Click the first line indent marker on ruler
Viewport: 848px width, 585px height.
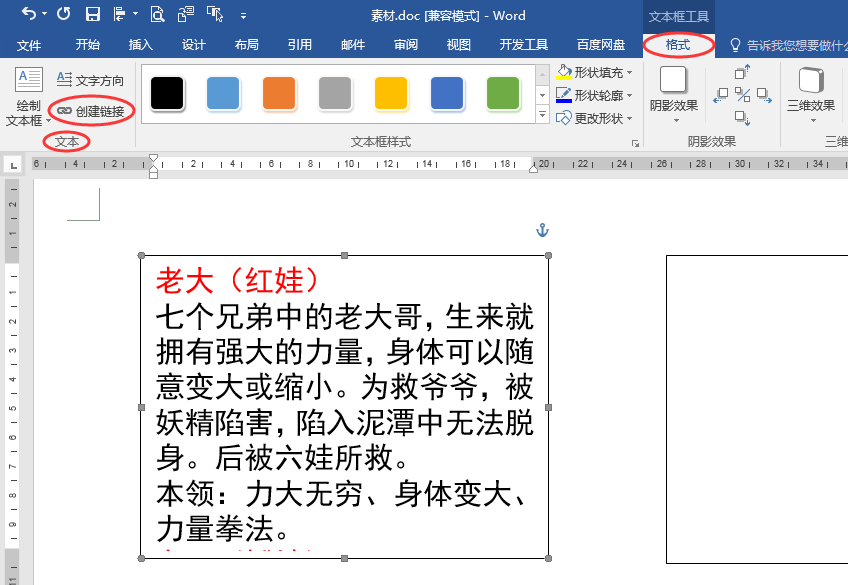click(154, 158)
